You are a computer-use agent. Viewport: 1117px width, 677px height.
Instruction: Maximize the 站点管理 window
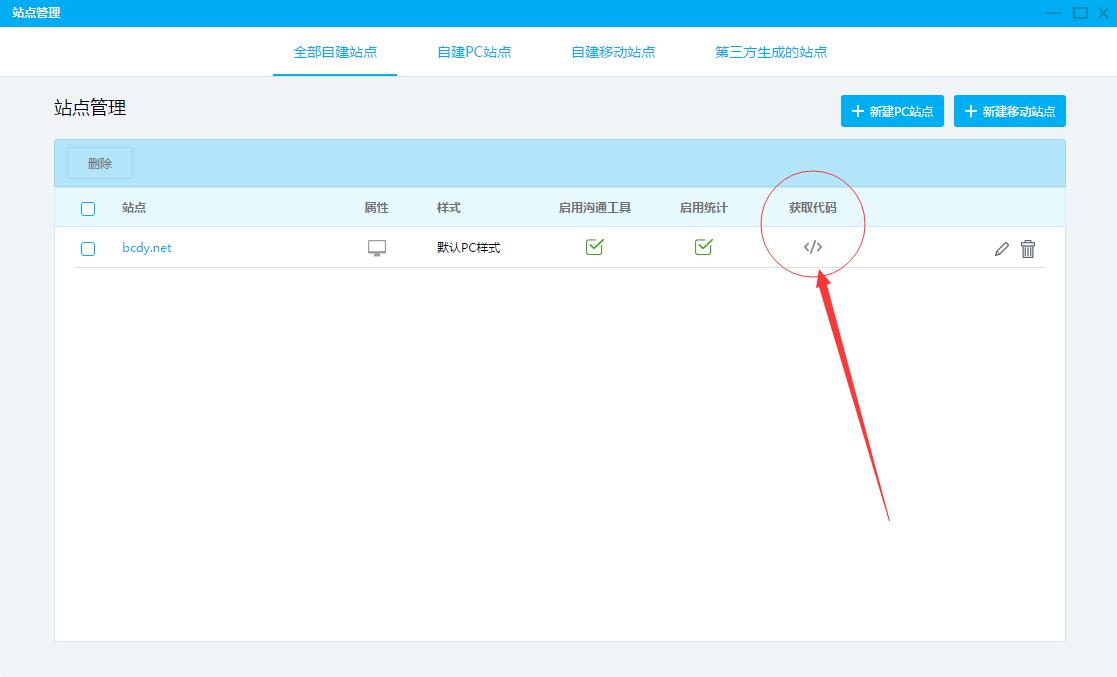(x=1082, y=13)
